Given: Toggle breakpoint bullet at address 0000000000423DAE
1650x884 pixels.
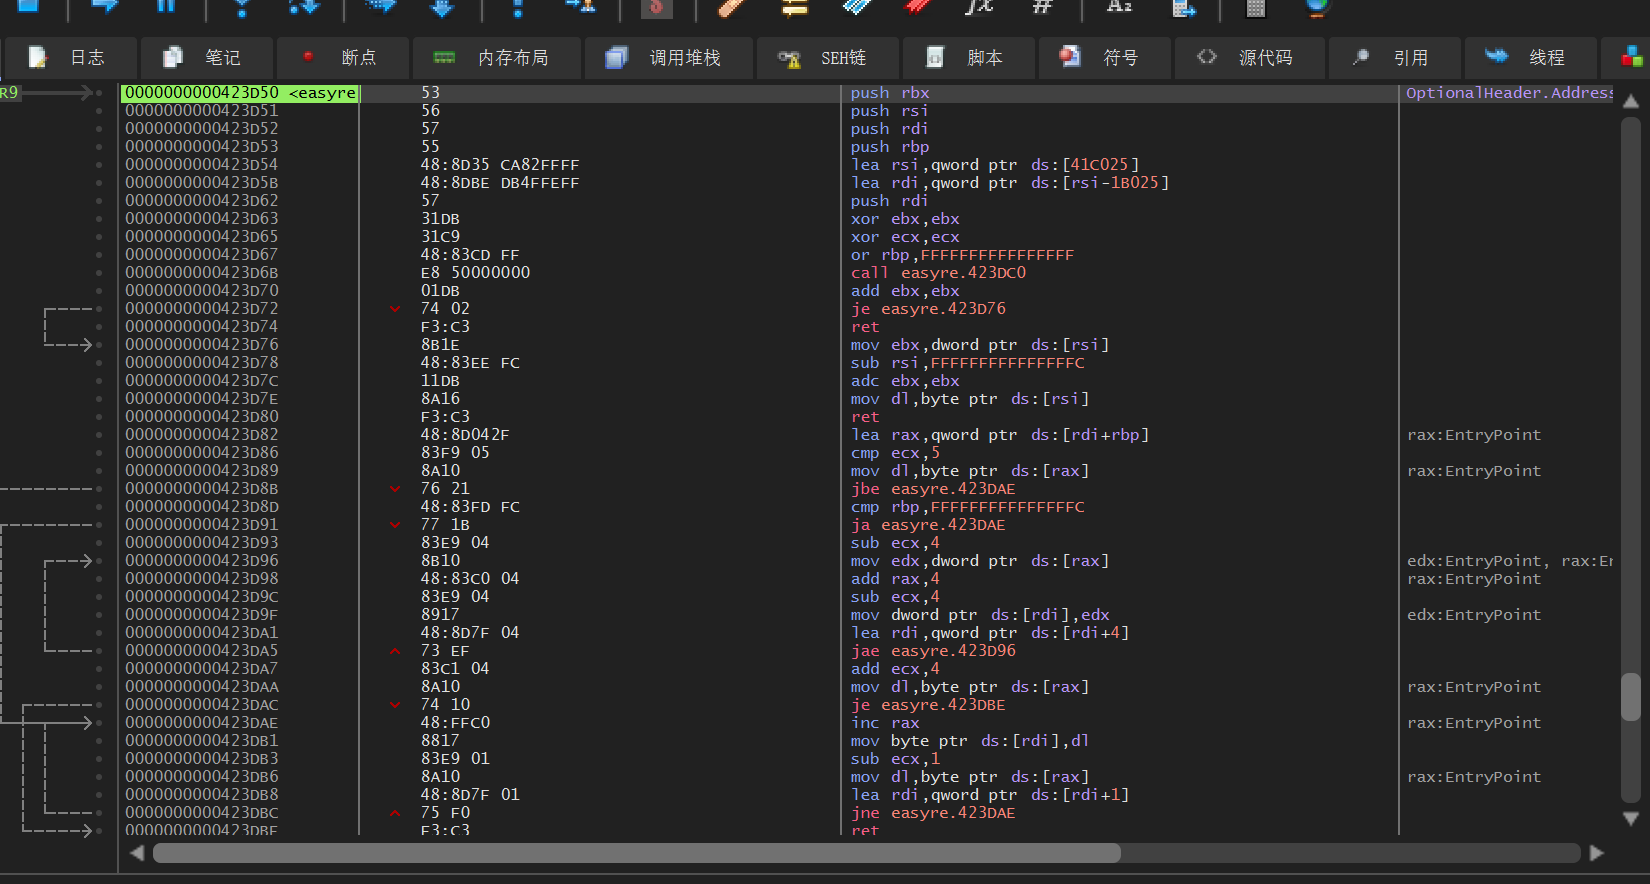Looking at the screenshot, I should point(99,723).
